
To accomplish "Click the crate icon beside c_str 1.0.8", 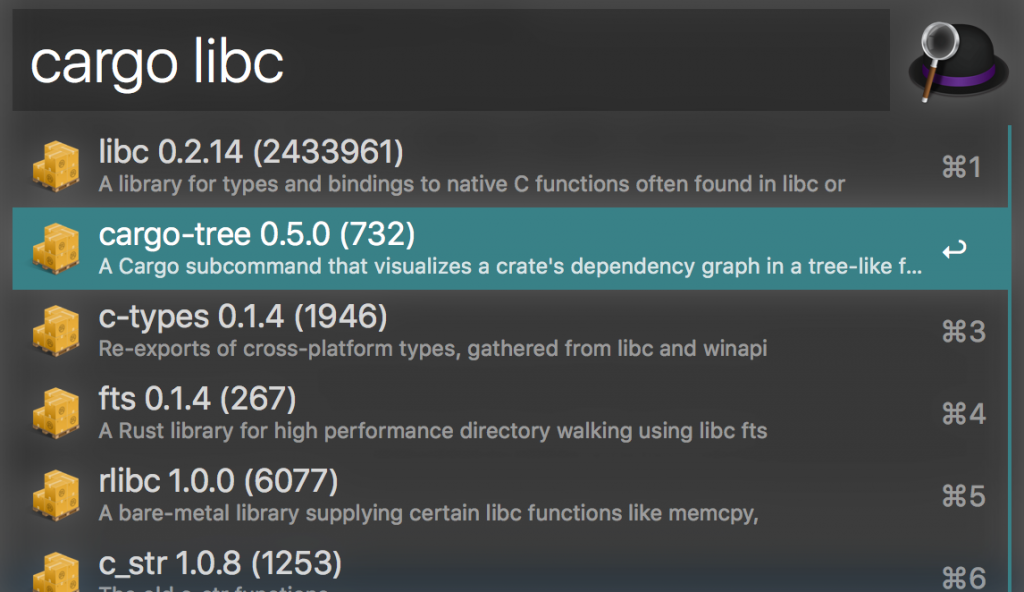I will pyautogui.click(x=56, y=572).
